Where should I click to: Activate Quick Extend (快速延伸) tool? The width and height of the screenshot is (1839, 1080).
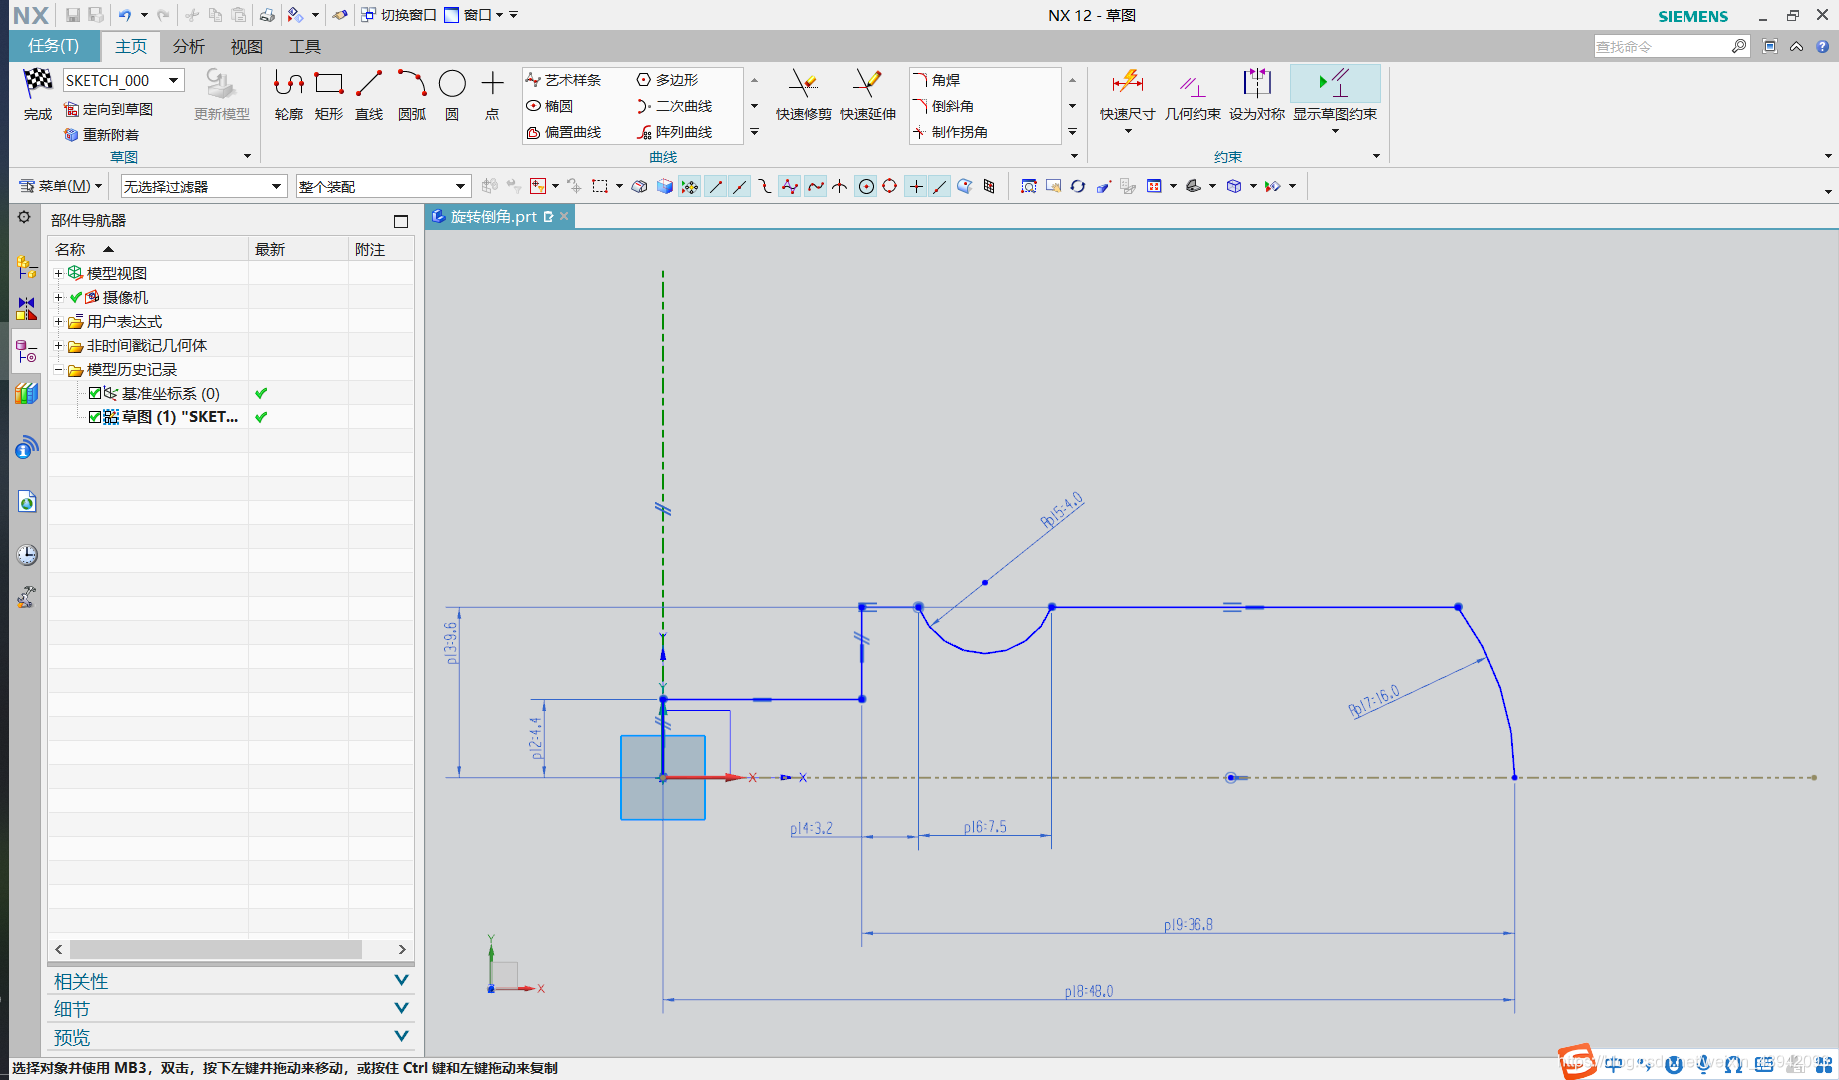[868, 95]
